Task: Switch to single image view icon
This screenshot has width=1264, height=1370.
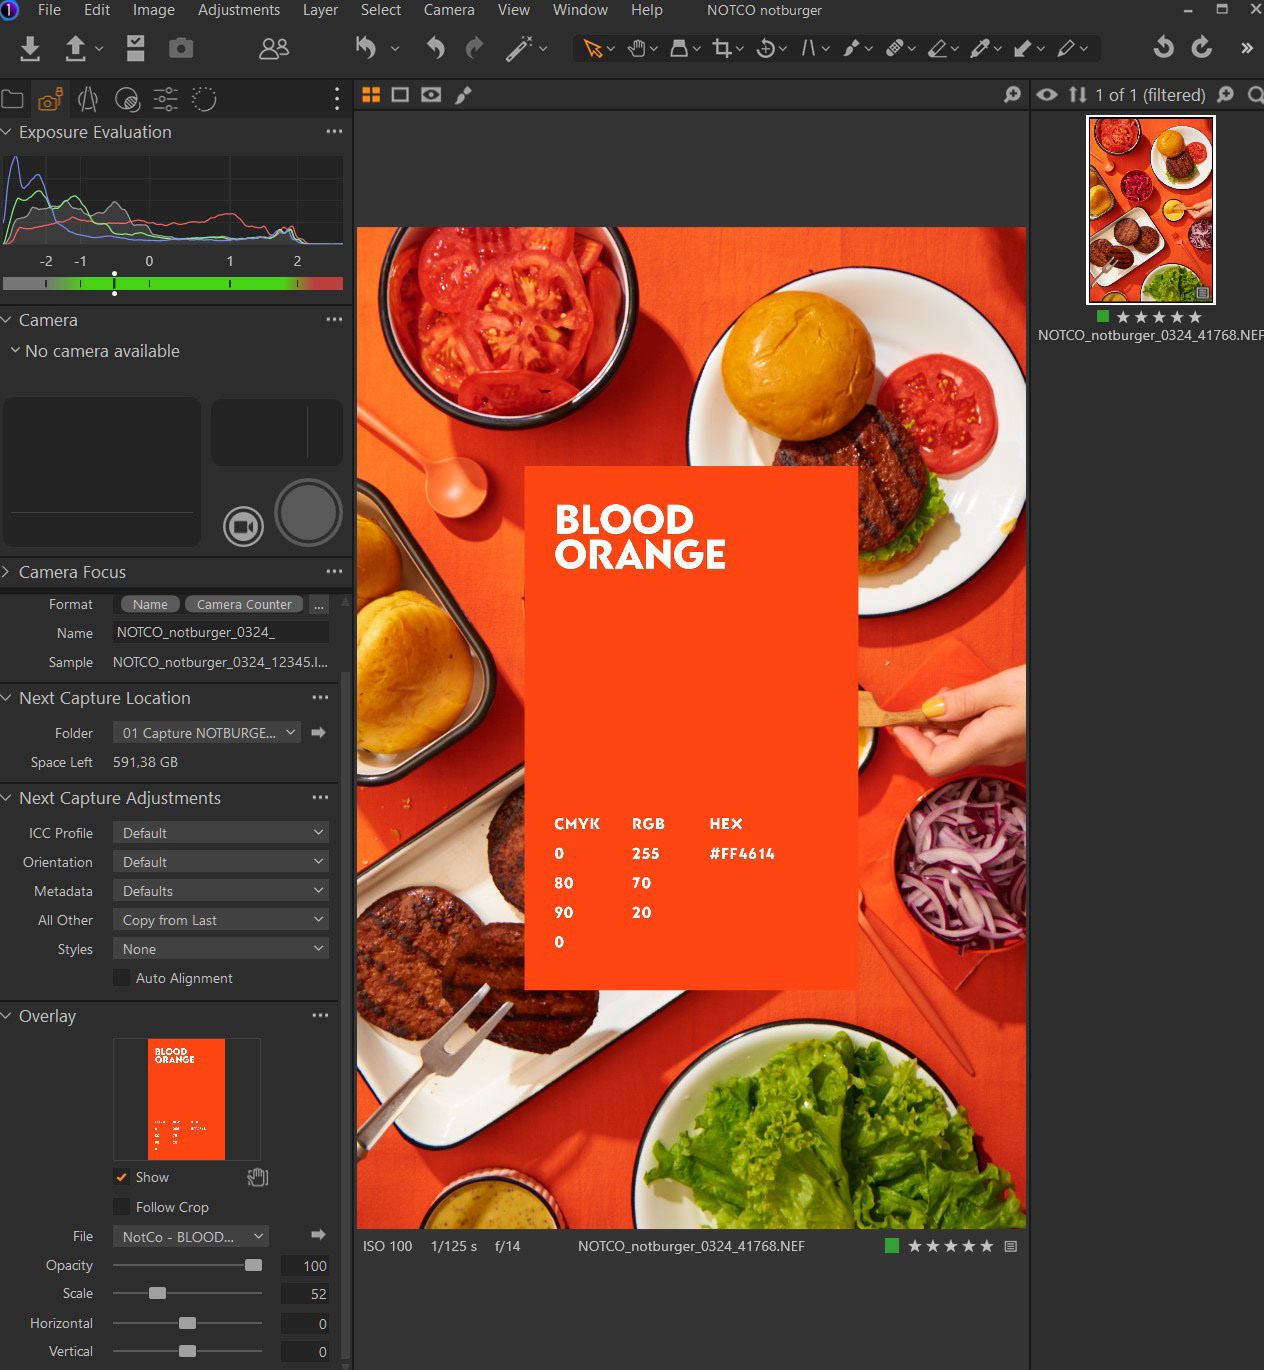Action: point(400,95)
